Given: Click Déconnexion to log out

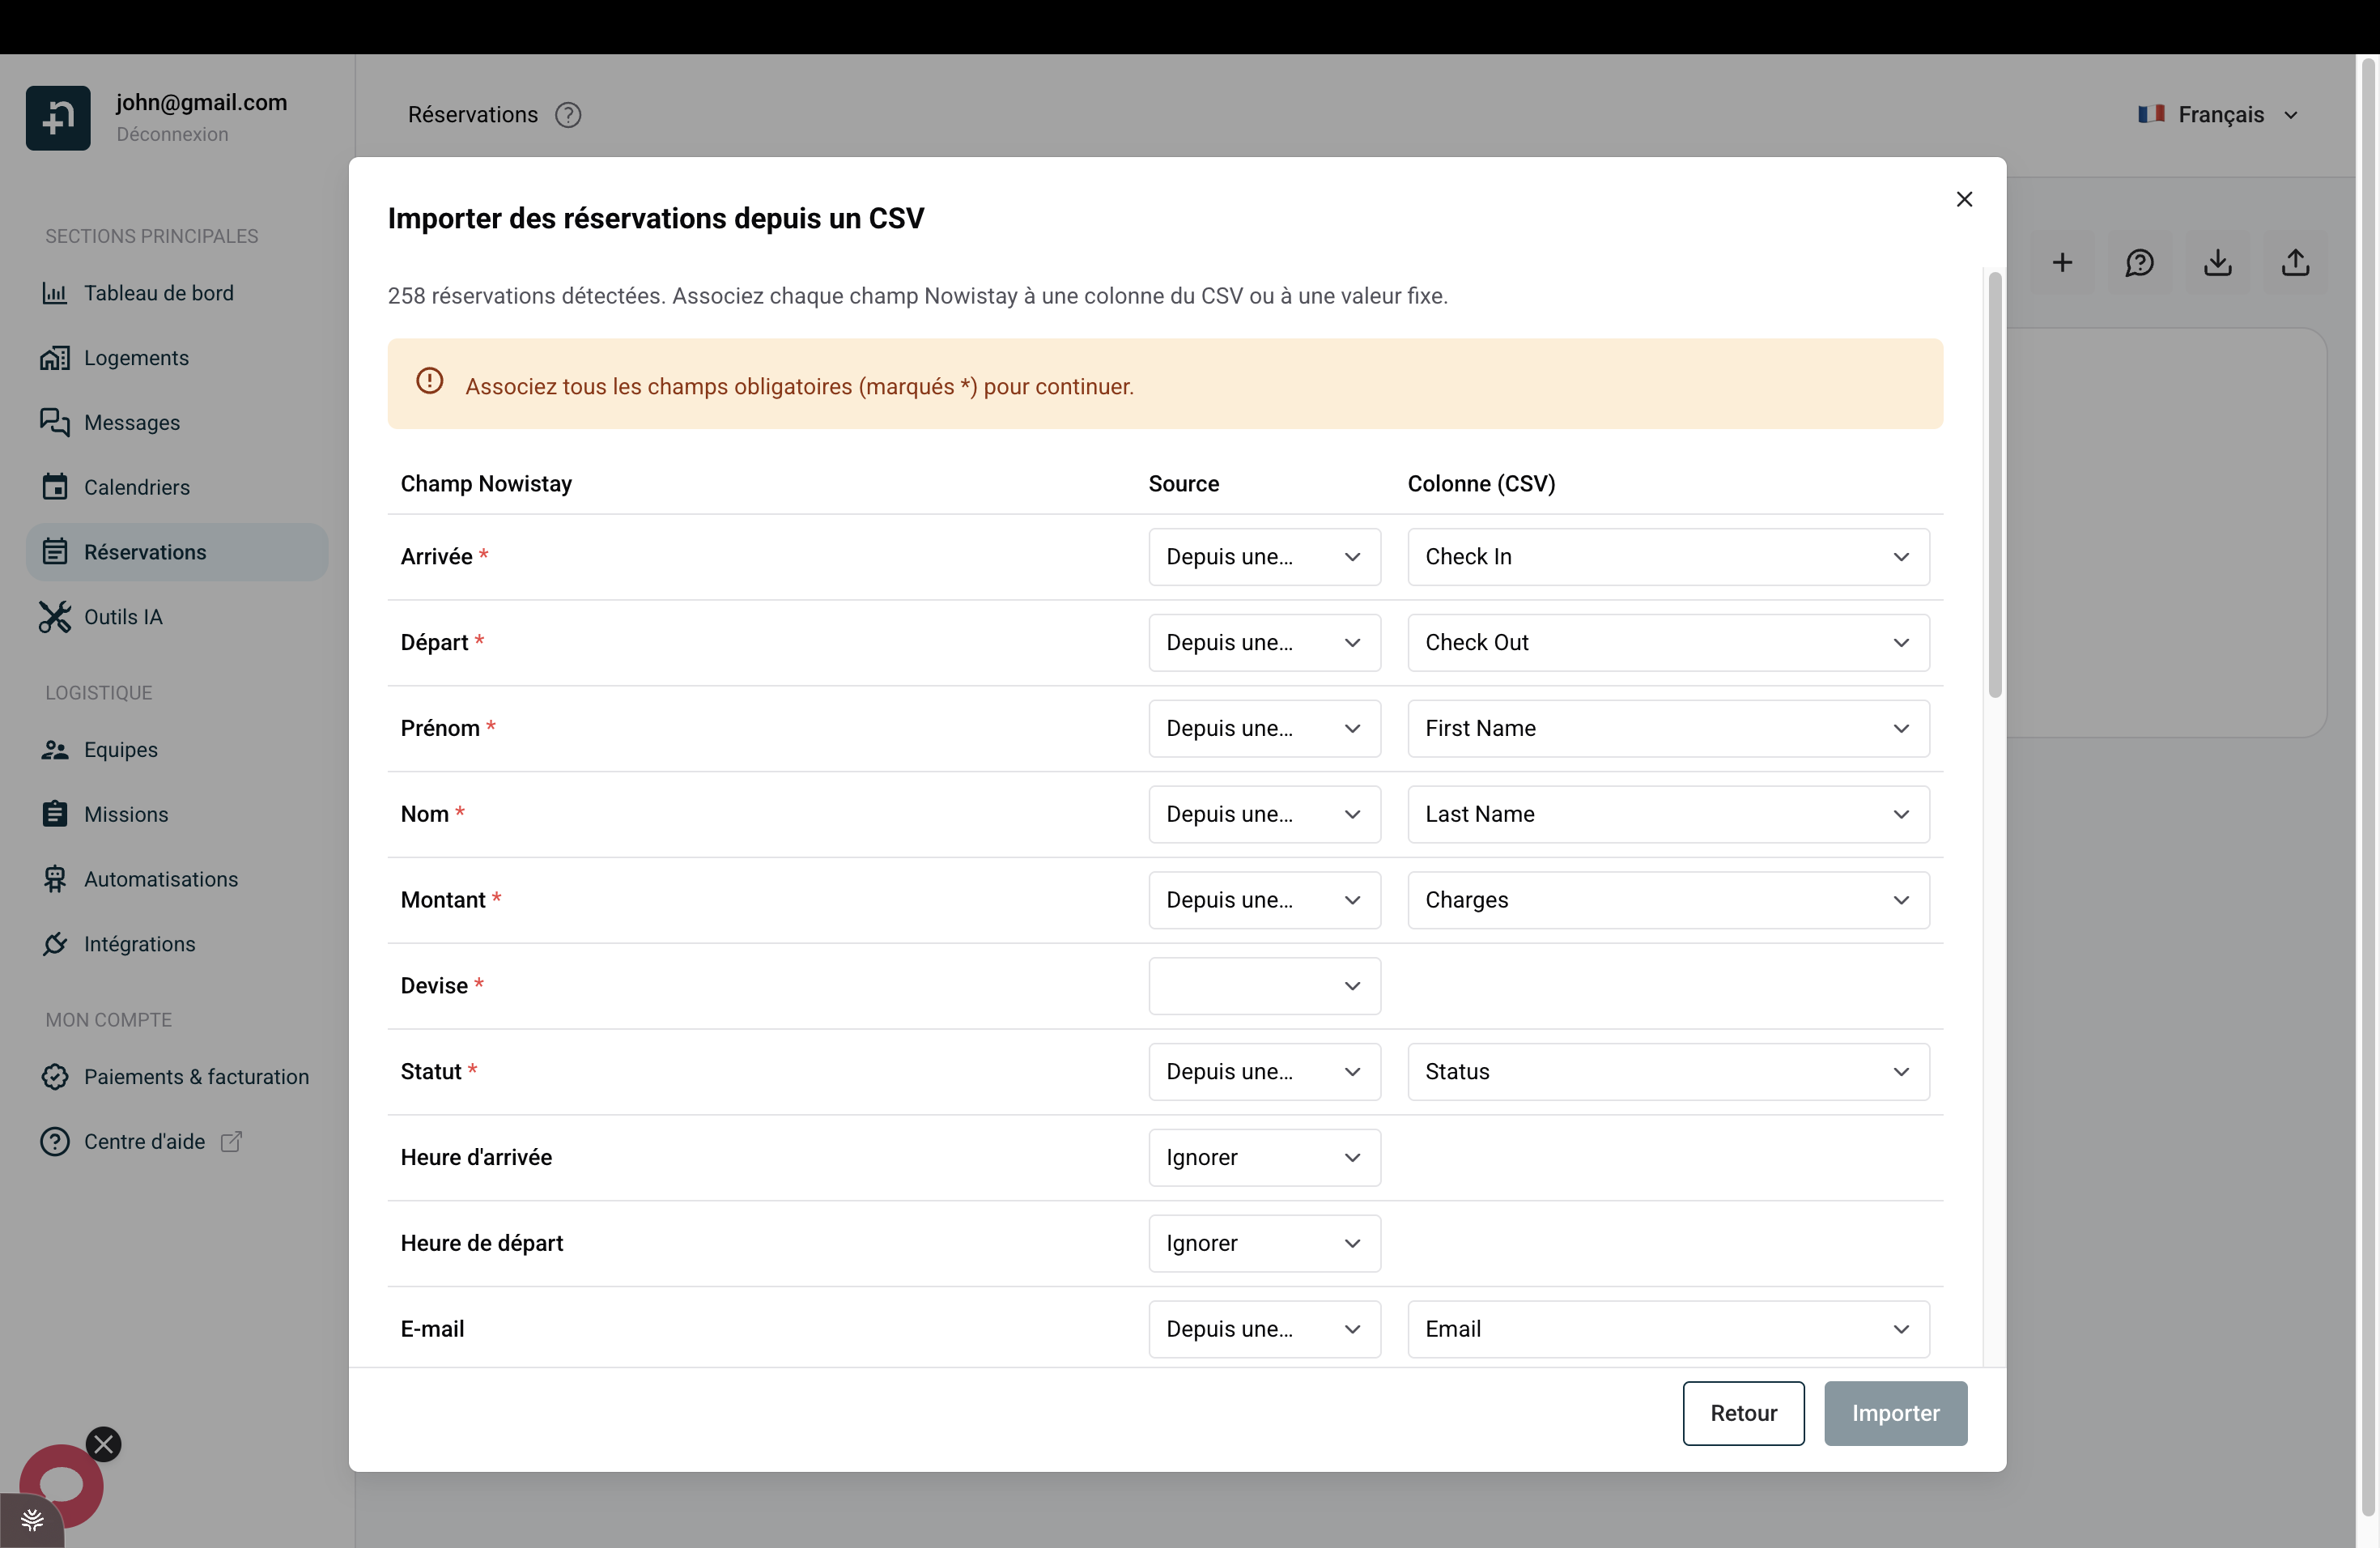Looking at the screenshot, I should click(172, 134).
